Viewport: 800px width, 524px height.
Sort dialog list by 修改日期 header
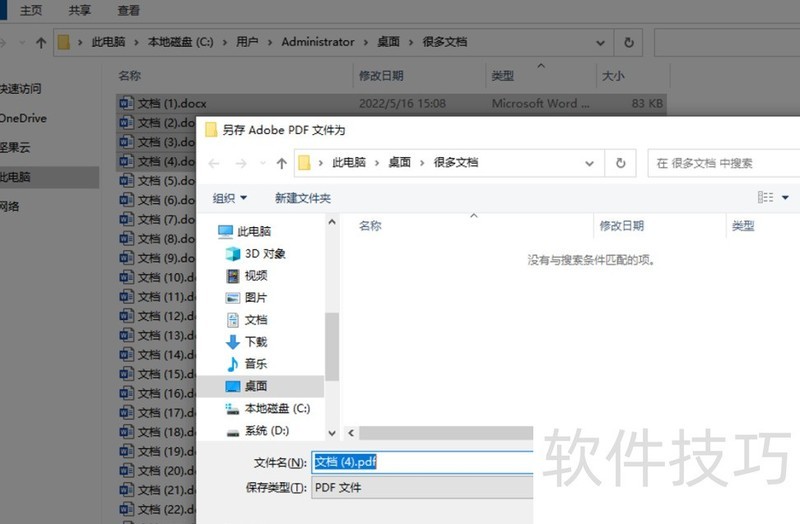pyautogui.click(x=621, y=226)
